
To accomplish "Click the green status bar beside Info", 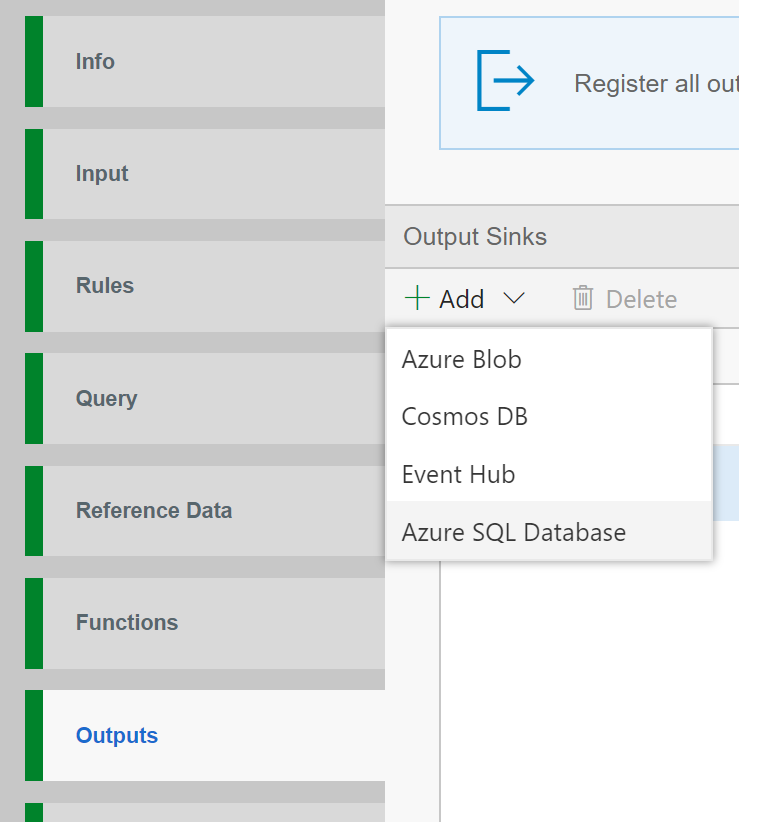I will coord(34,62).
